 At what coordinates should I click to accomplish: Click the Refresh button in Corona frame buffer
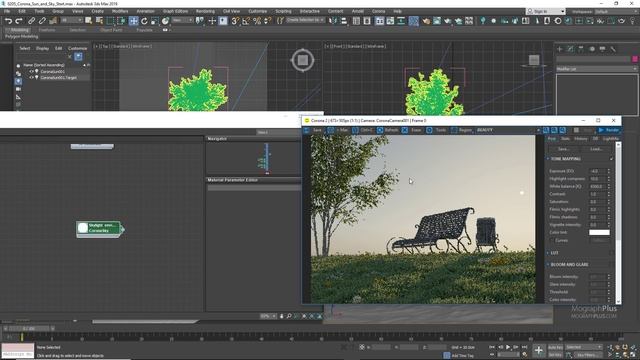coord(388,130)
